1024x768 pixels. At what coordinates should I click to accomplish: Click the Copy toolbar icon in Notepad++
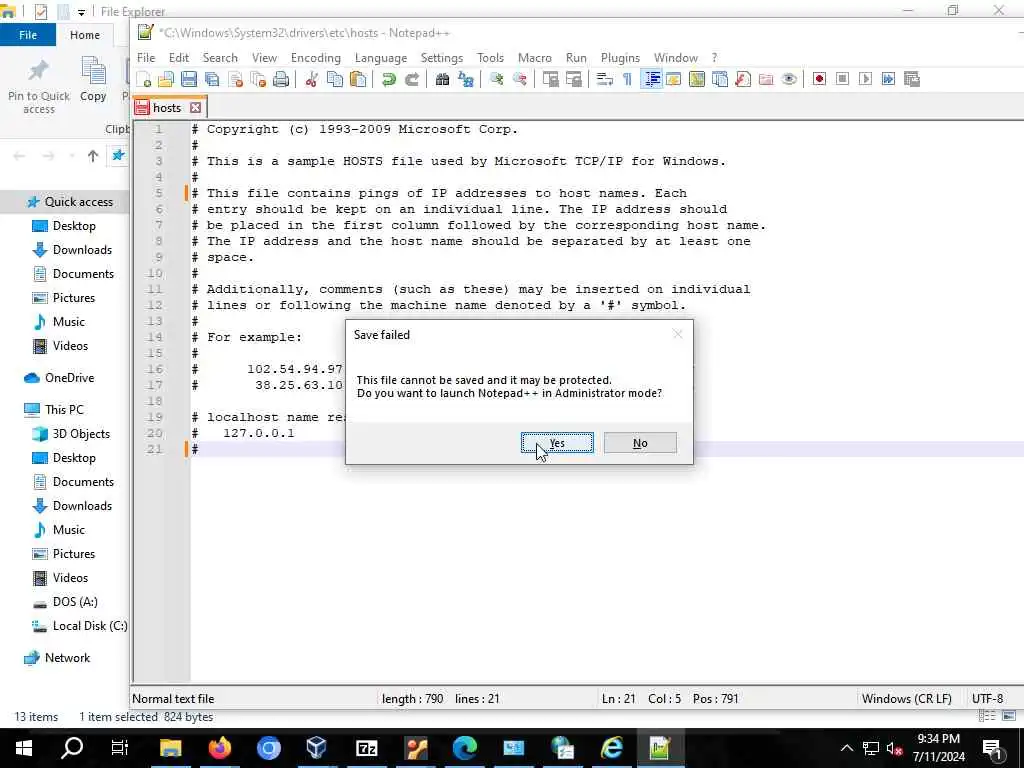pos(334,80)
